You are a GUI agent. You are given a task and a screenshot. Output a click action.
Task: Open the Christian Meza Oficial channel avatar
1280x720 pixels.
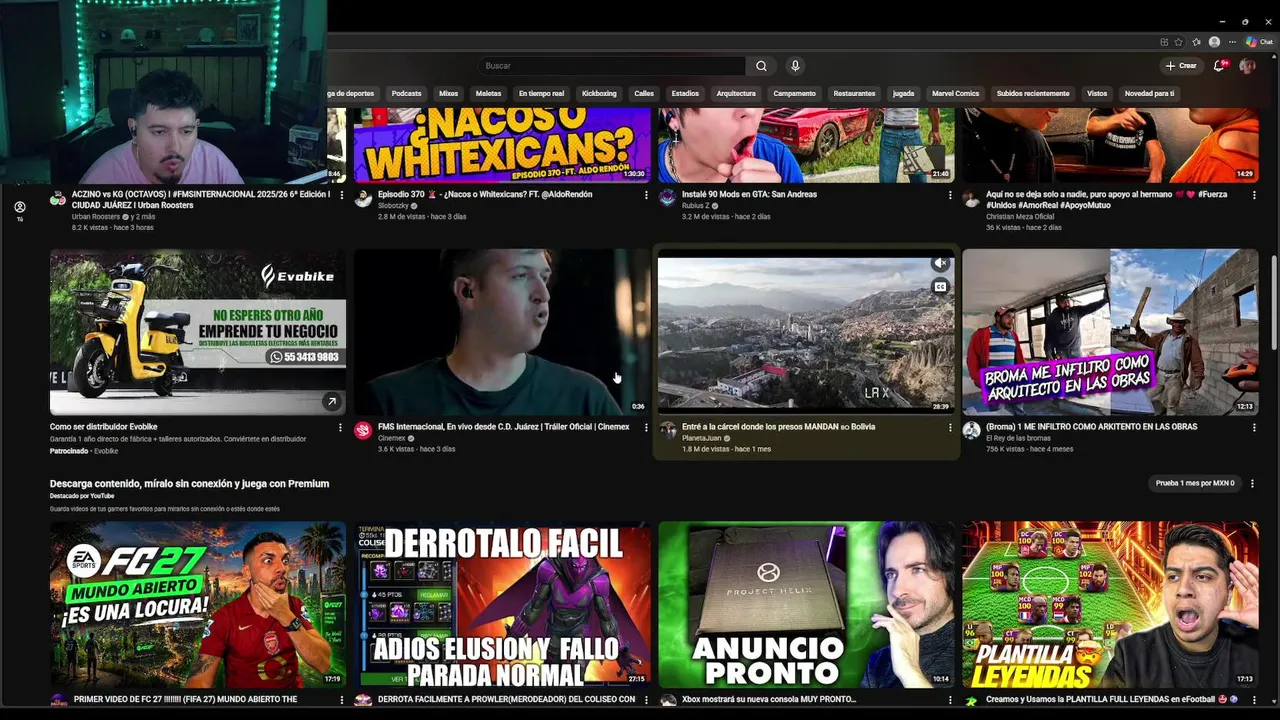click(x=971, y=198)
